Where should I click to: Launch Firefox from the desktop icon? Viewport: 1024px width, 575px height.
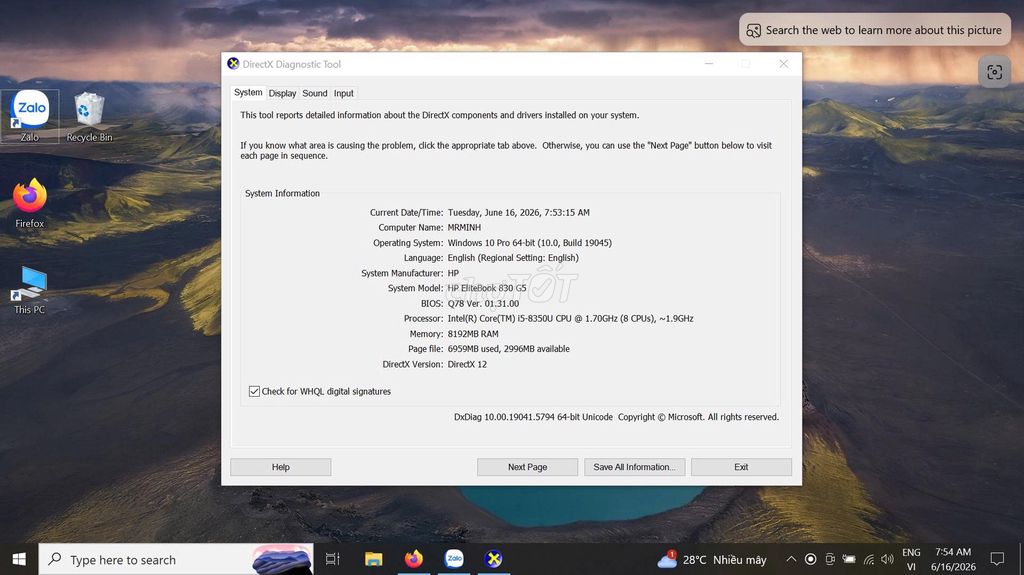click(x=30, y=203)
